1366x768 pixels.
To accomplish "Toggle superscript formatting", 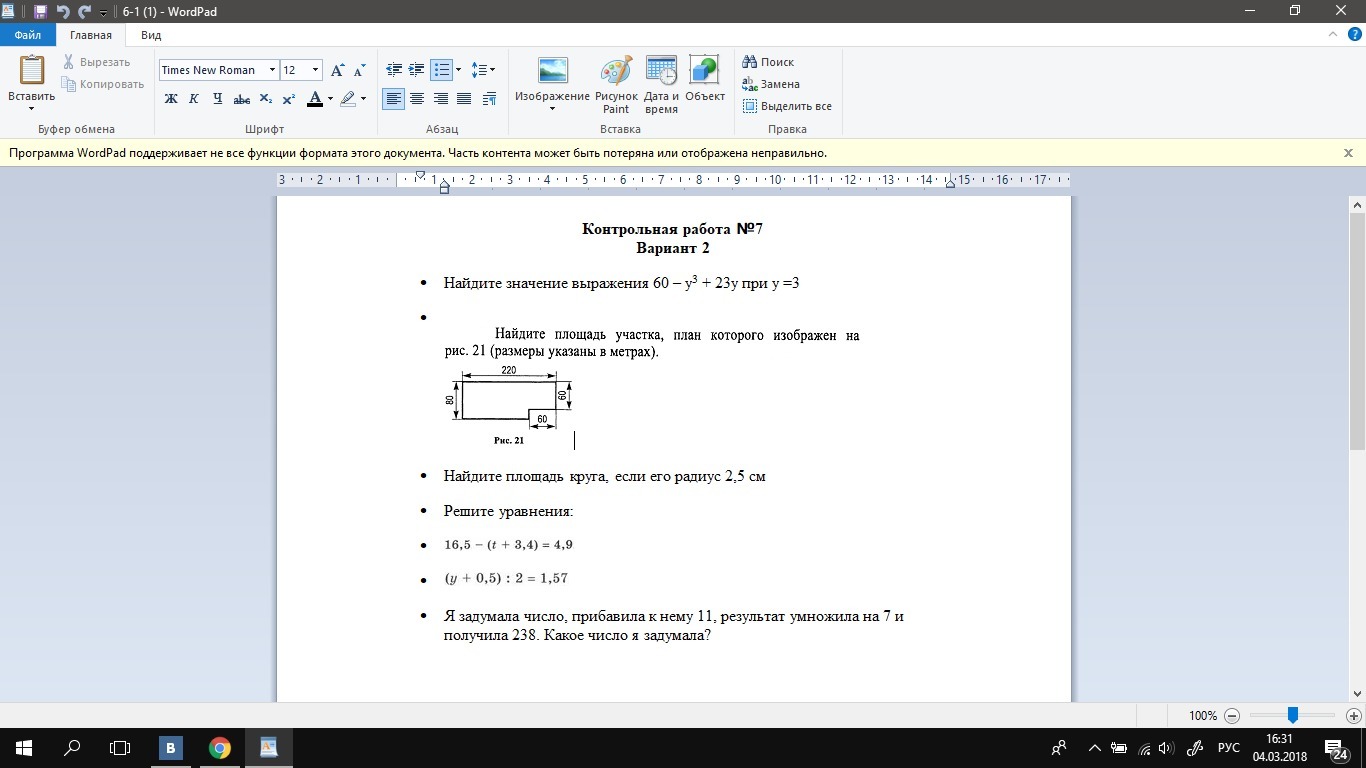I will [289, 99].
